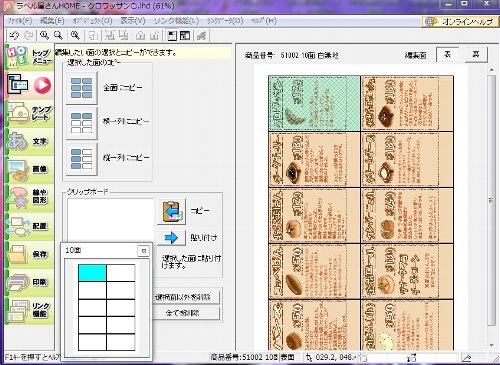The height and width of the screenshot is (365, 500).
Task: Open the 配置 arrangement sidebar item
Action: (x=29, y=226)
